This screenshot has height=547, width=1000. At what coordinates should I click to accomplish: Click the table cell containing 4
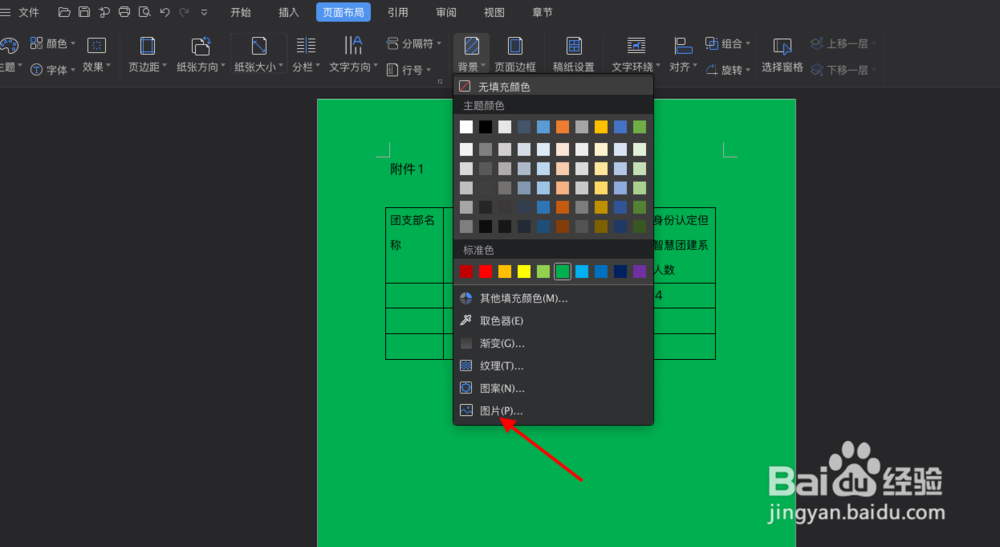tap(684, 296)
